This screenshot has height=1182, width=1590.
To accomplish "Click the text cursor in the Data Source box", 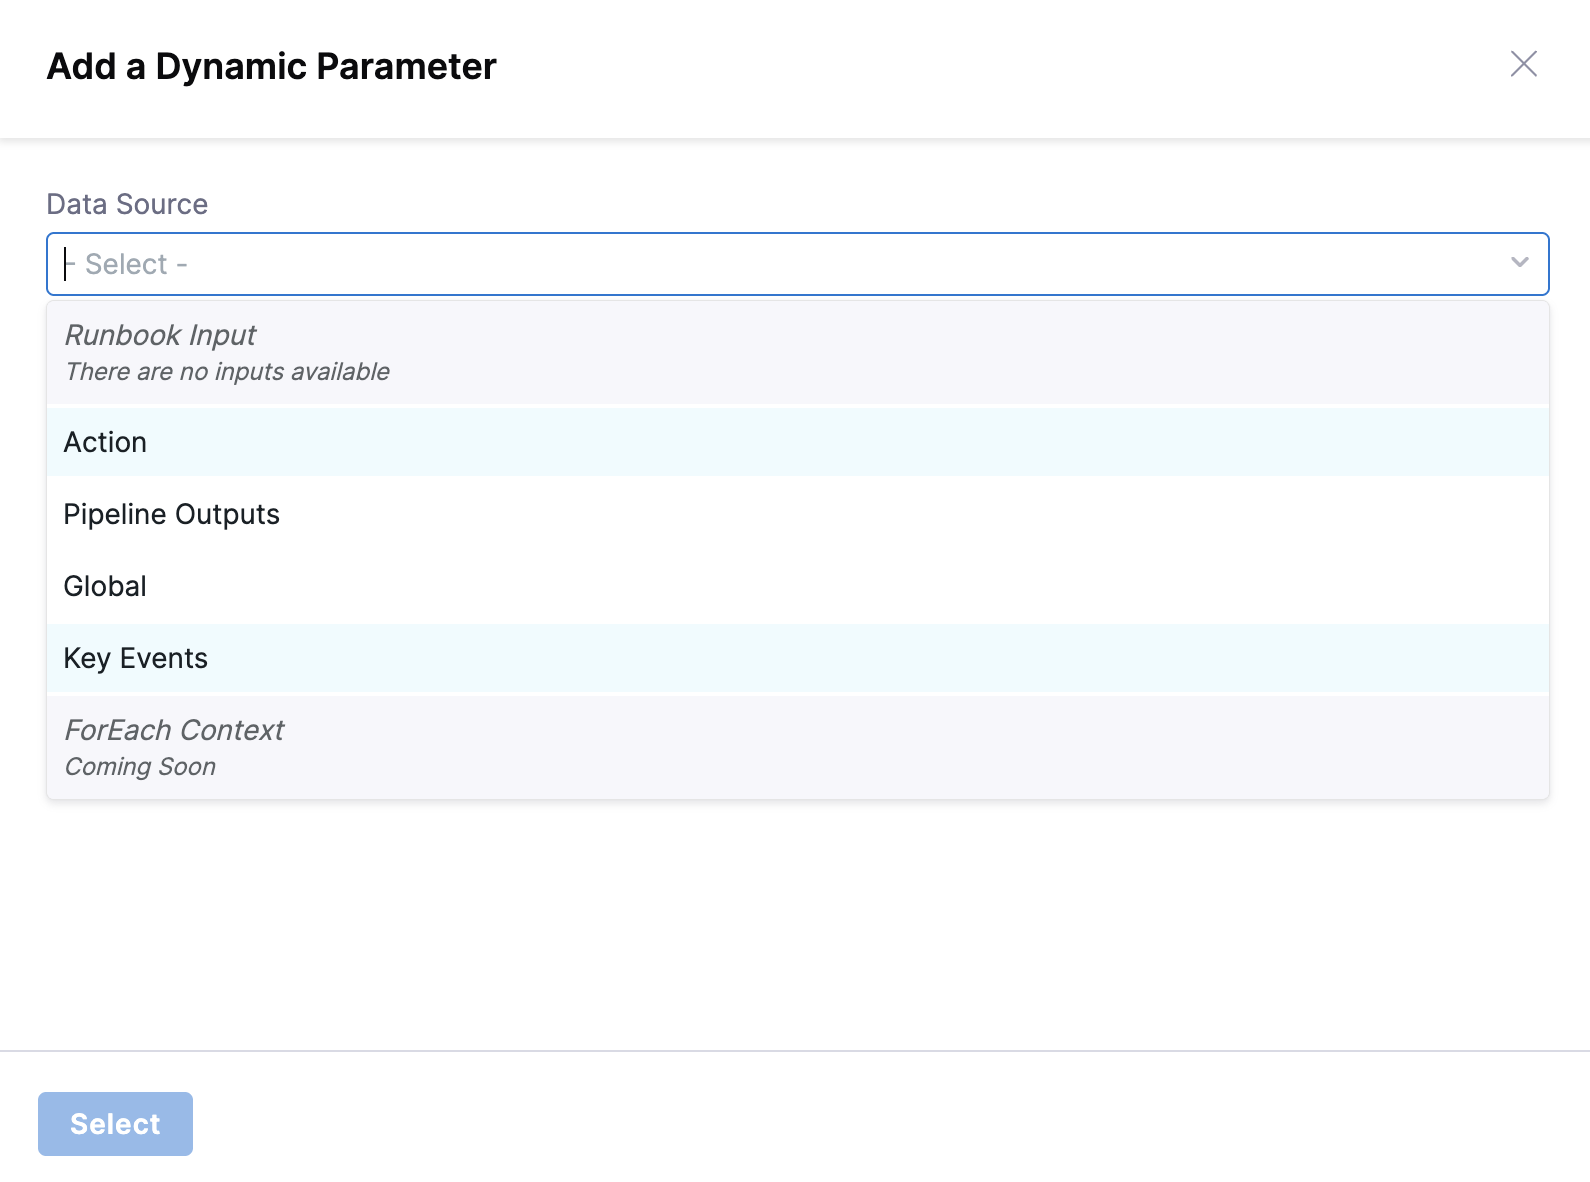I will click(x=66, y=264).
